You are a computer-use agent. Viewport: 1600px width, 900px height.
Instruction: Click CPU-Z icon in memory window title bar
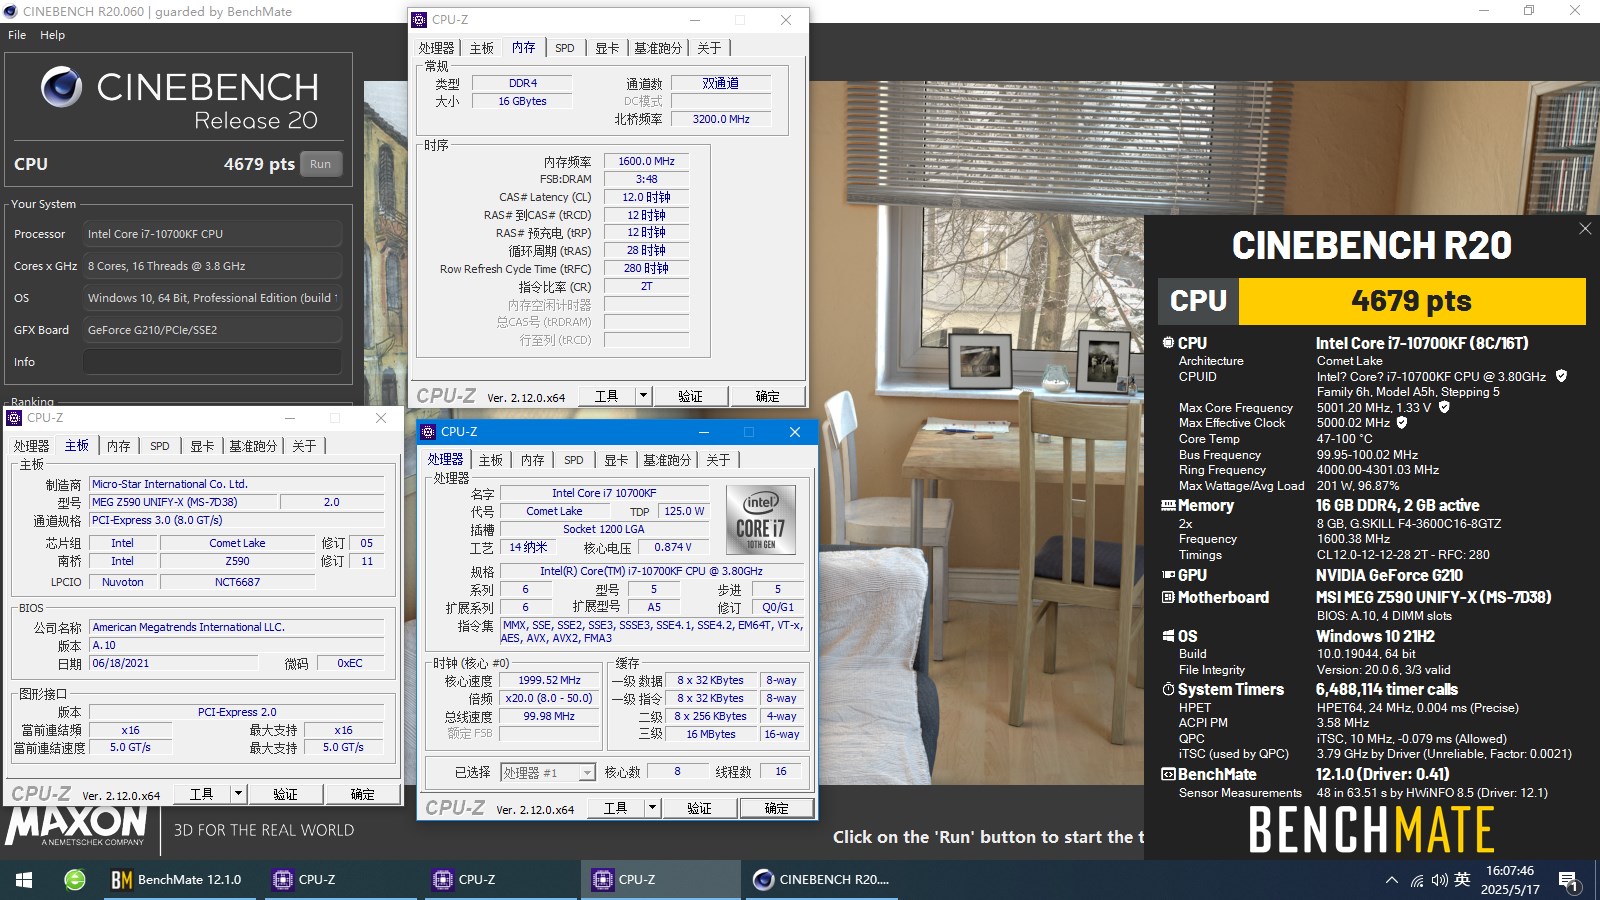[x=420, y=20]
